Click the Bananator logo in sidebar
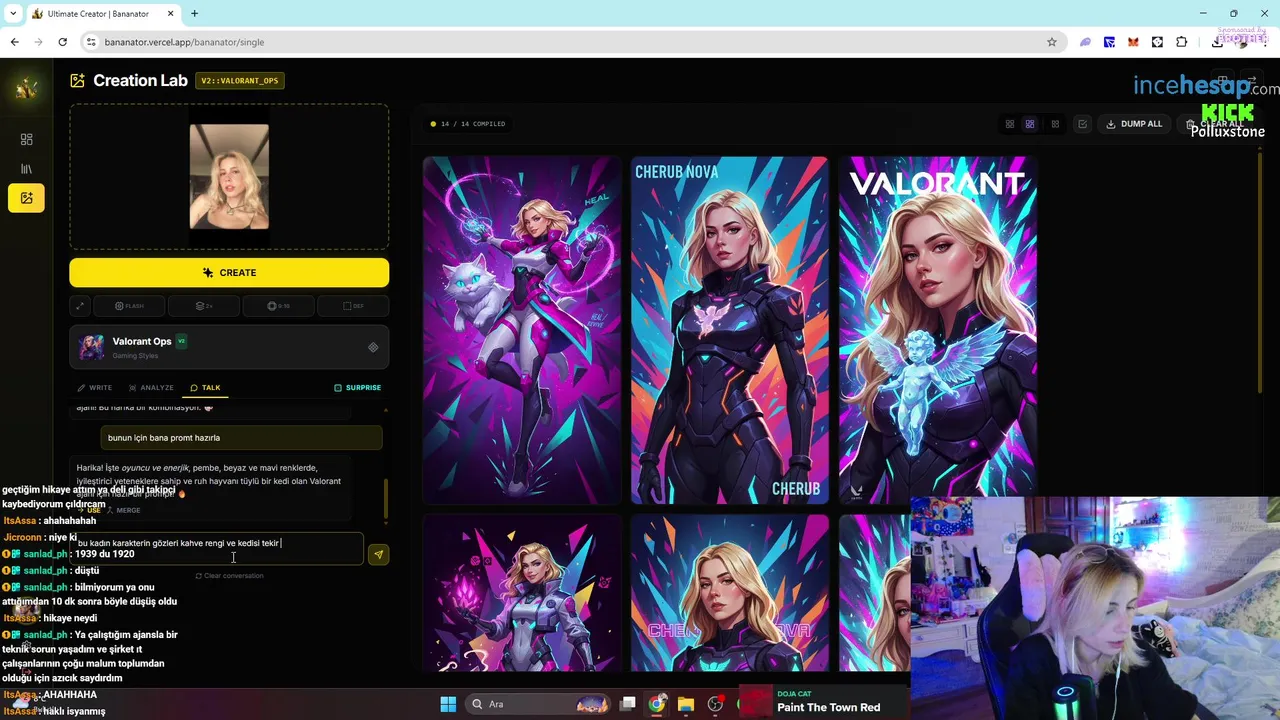Screen dimensions: 1280x720 [x=26, y=88]
